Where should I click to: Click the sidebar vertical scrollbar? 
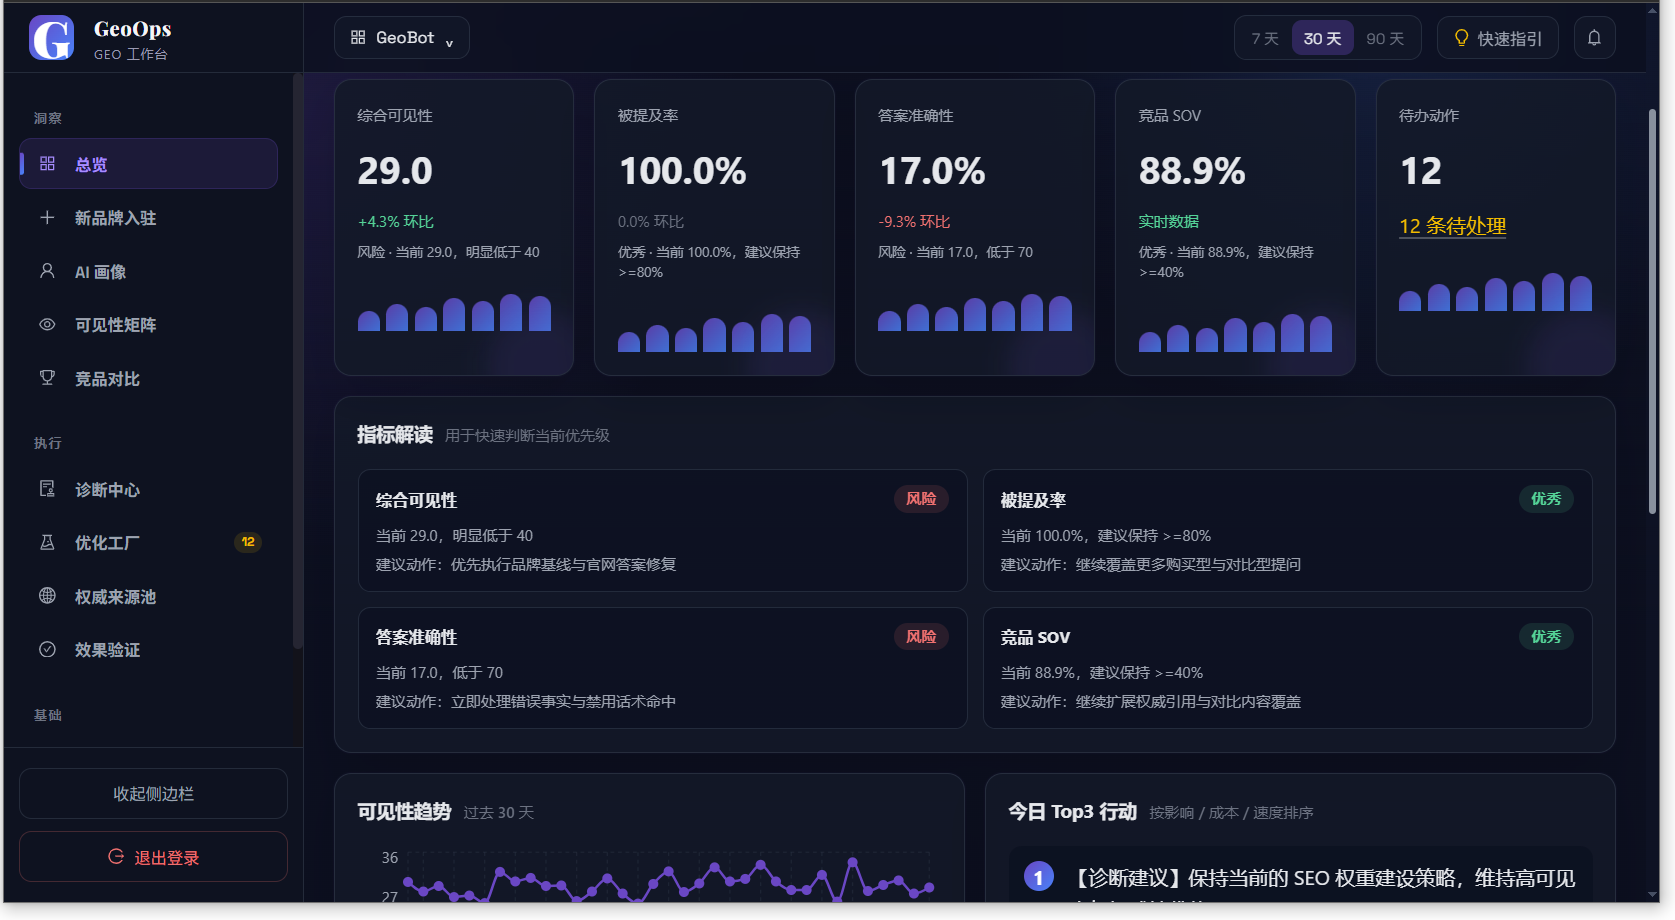point(297,360)
